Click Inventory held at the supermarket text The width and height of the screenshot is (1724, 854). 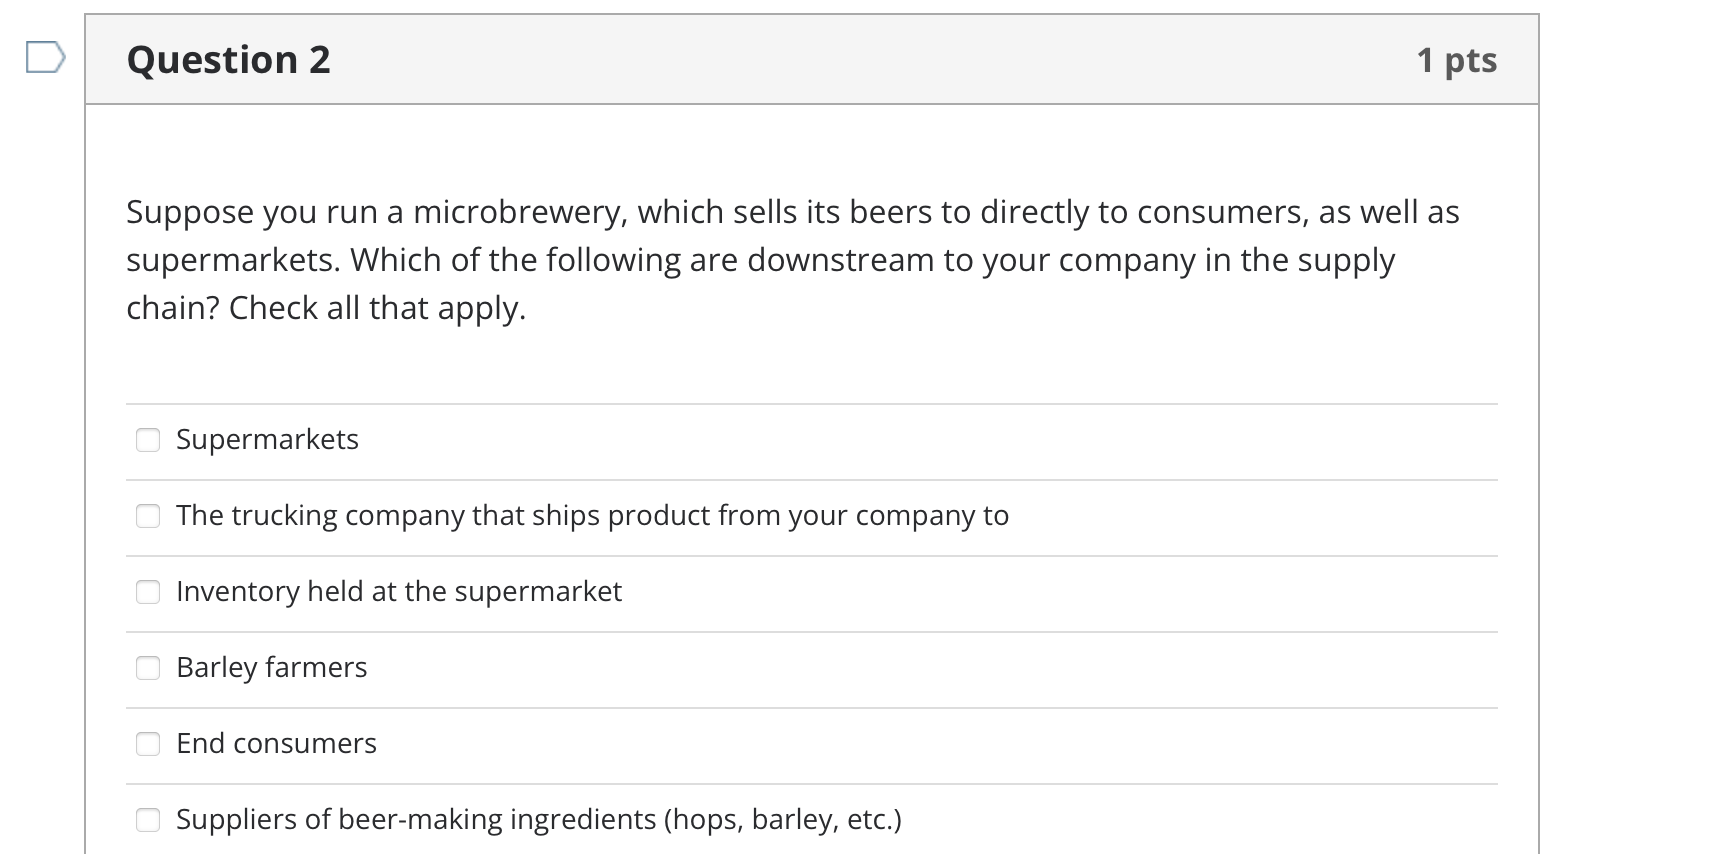[399, 591]
